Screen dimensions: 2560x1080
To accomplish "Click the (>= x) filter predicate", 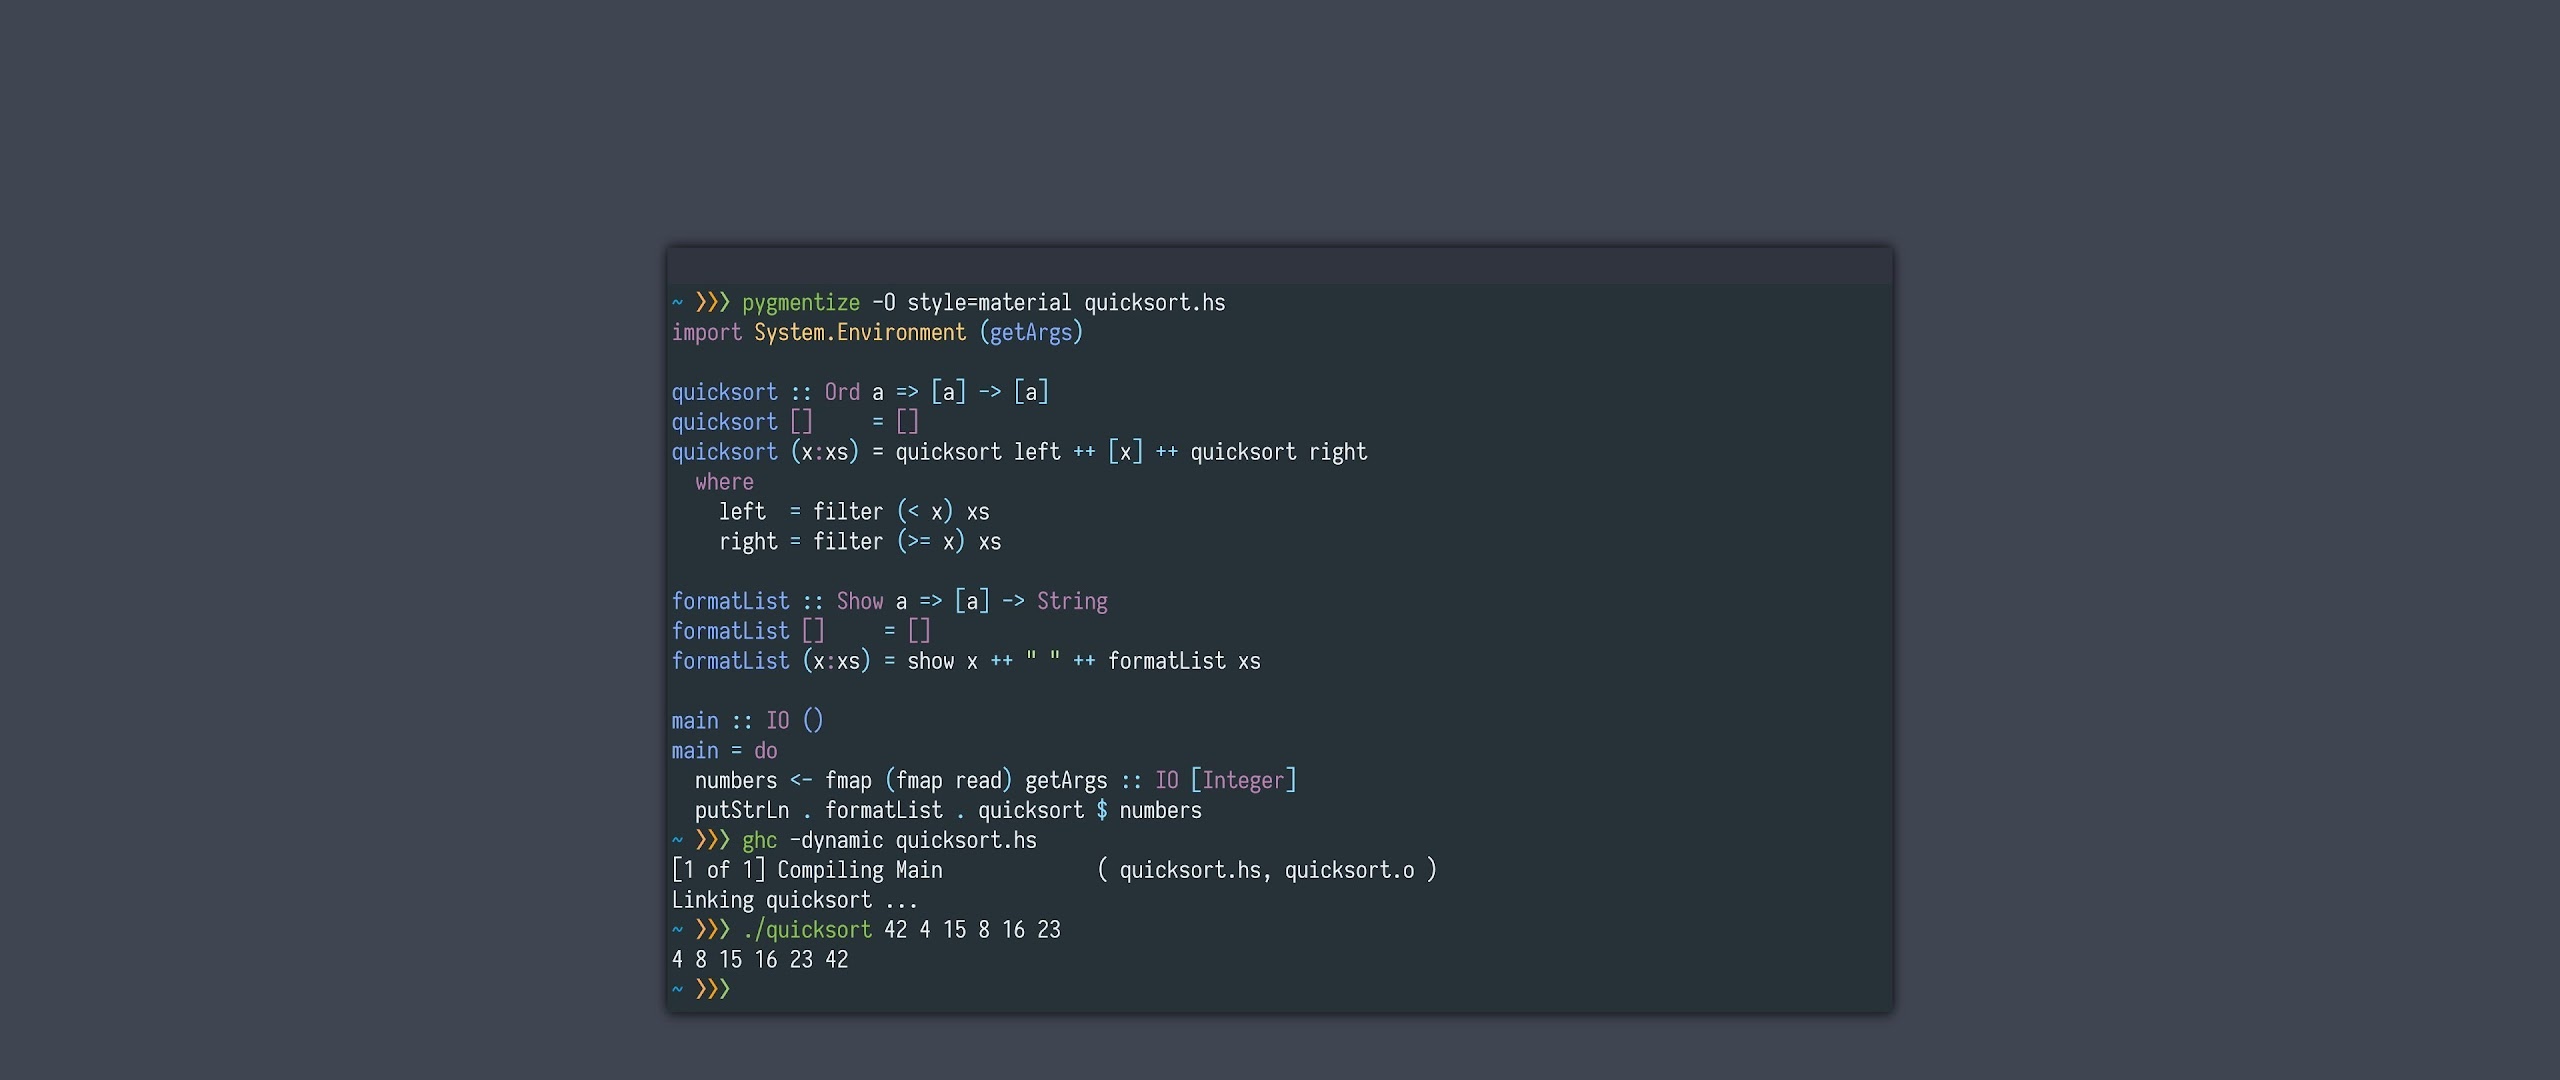I will [x=930, y=541].
